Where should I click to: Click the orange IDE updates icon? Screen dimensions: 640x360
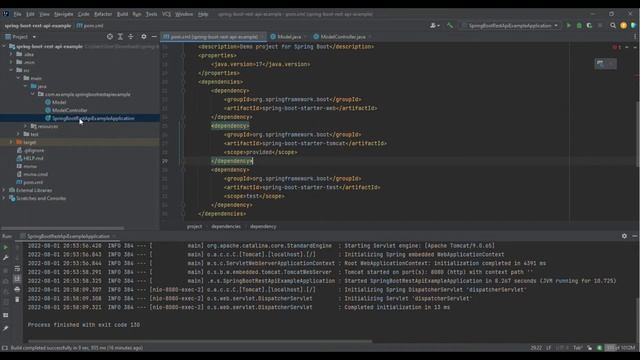(623, 25)
